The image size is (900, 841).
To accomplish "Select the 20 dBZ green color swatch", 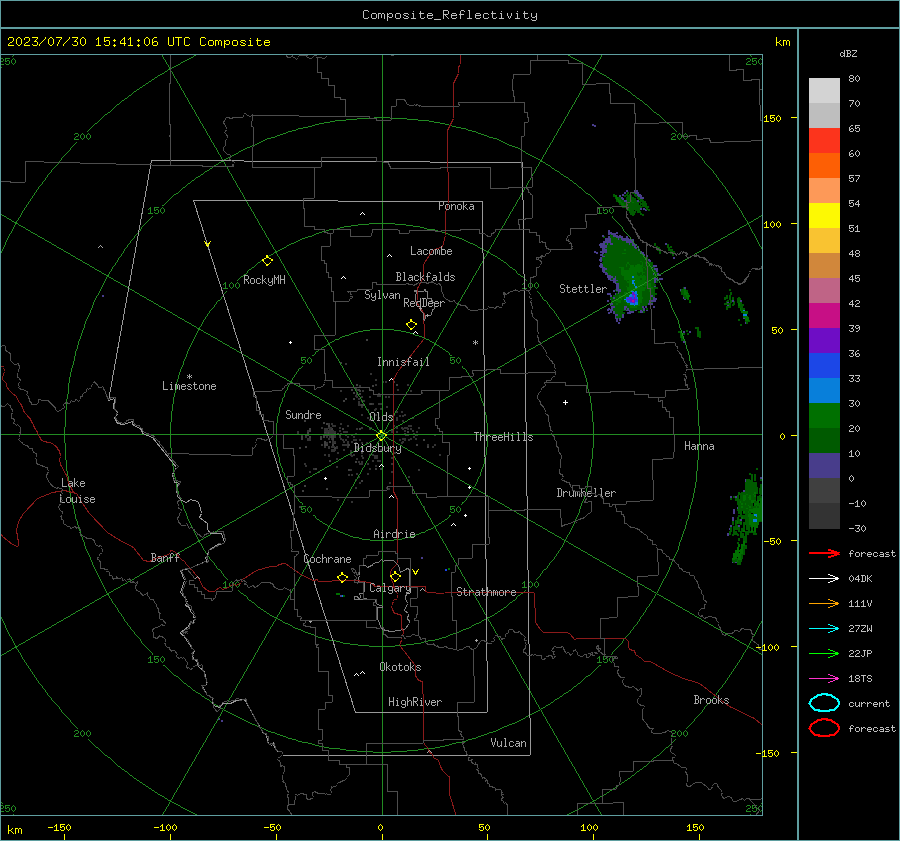I will click(824, 416).
